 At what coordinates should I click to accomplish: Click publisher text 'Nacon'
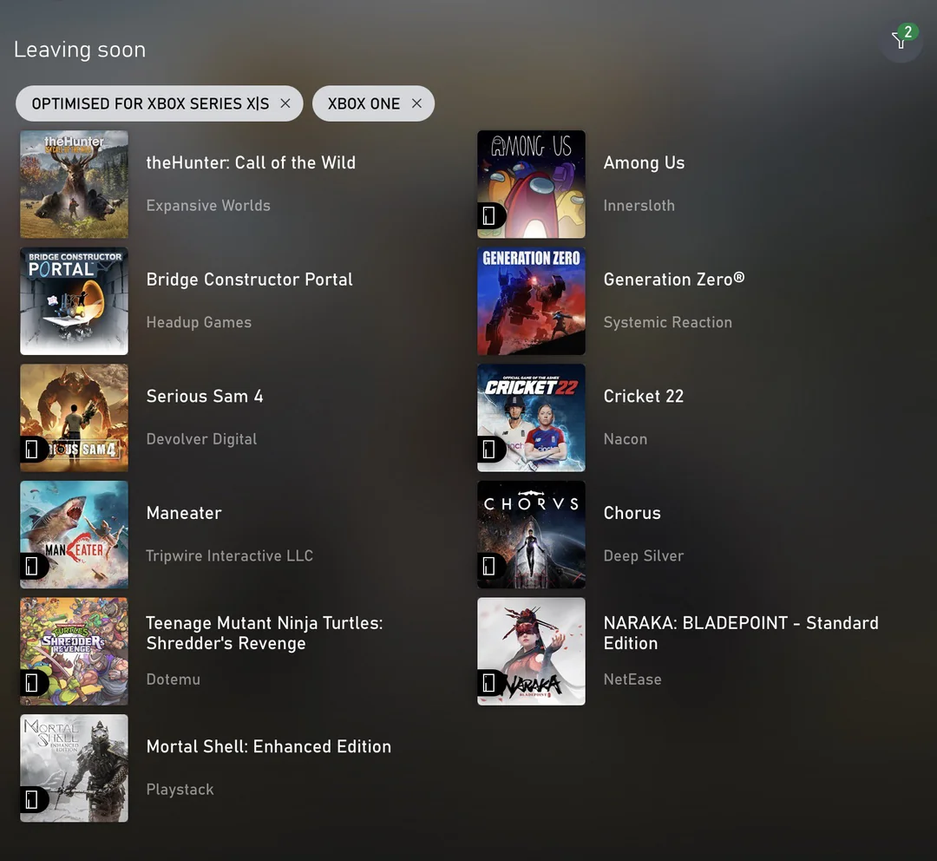626,439
